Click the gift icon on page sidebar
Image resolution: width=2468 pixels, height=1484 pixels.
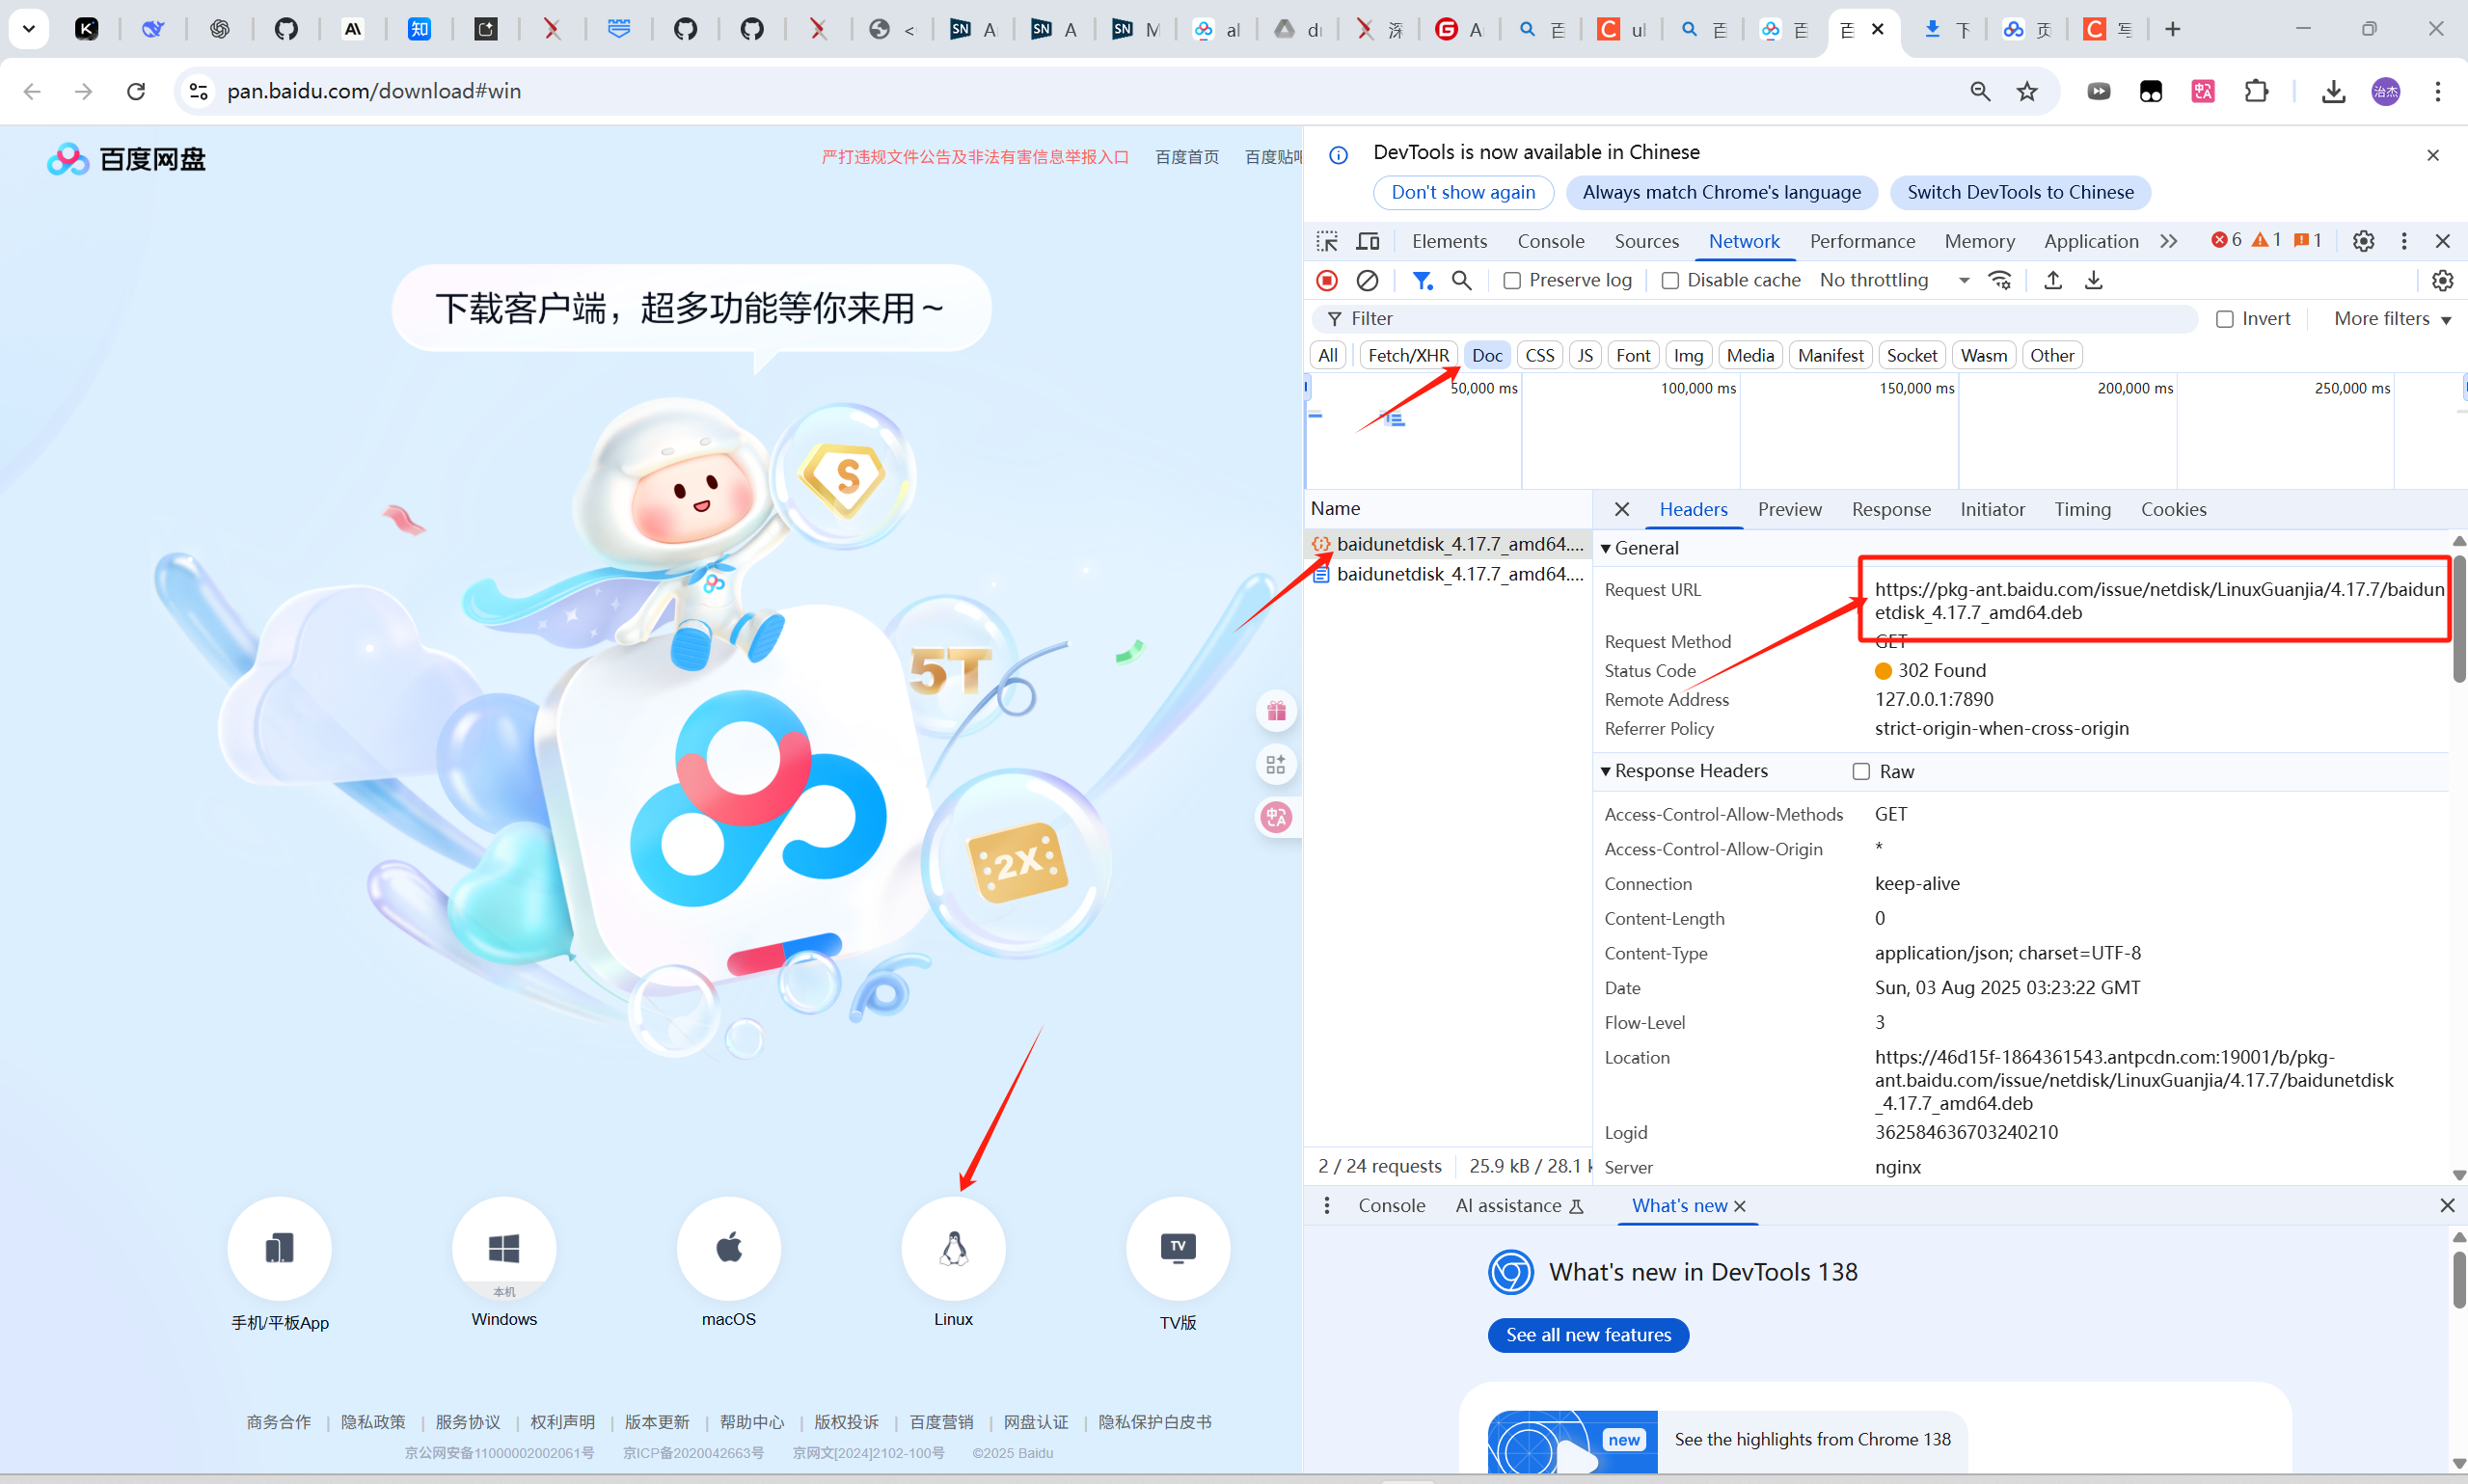[1276, 711]
